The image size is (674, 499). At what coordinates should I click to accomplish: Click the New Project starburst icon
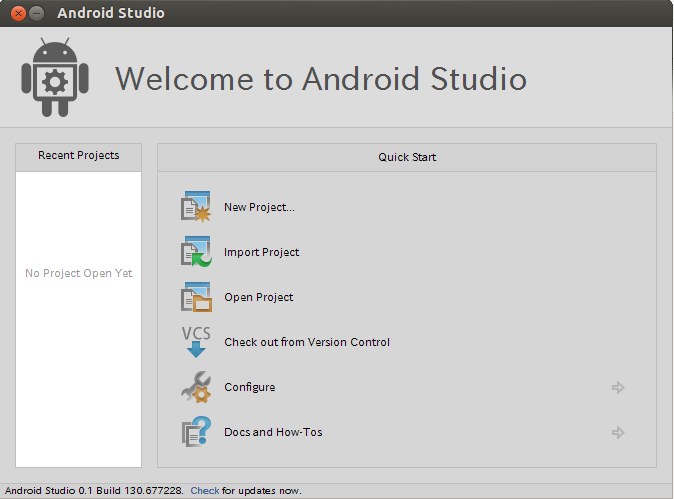coord(196,207)
